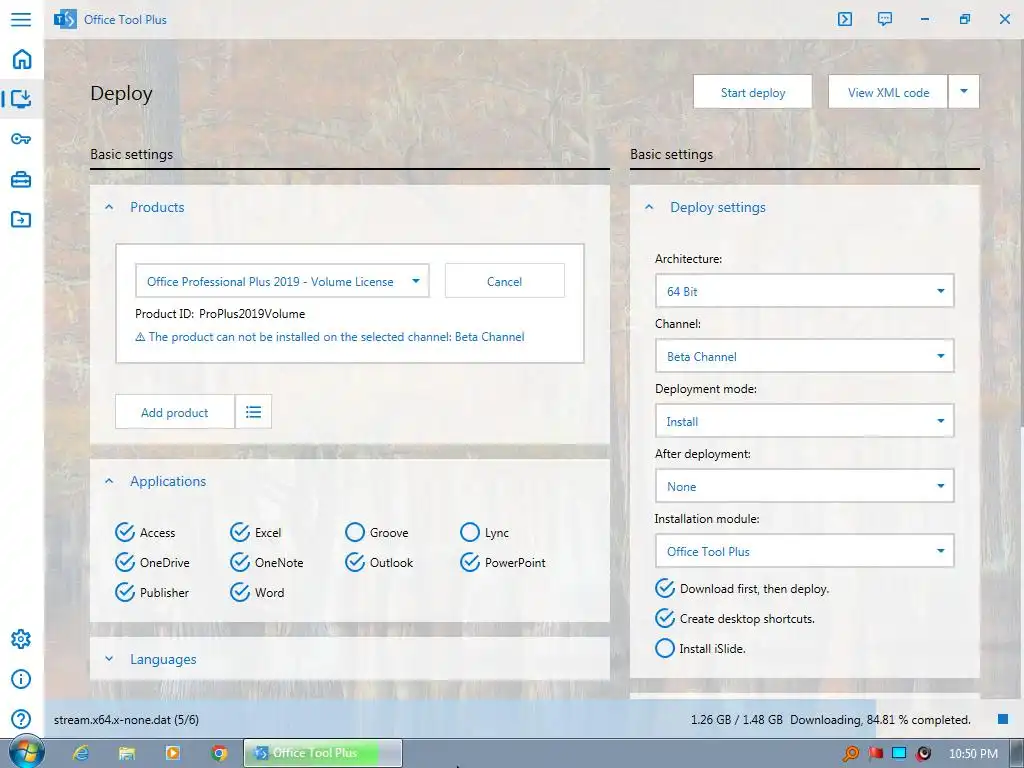Toggle Create desktop shortcuts option
Viewport: 1024px width, 768px height.
[665, 618]
